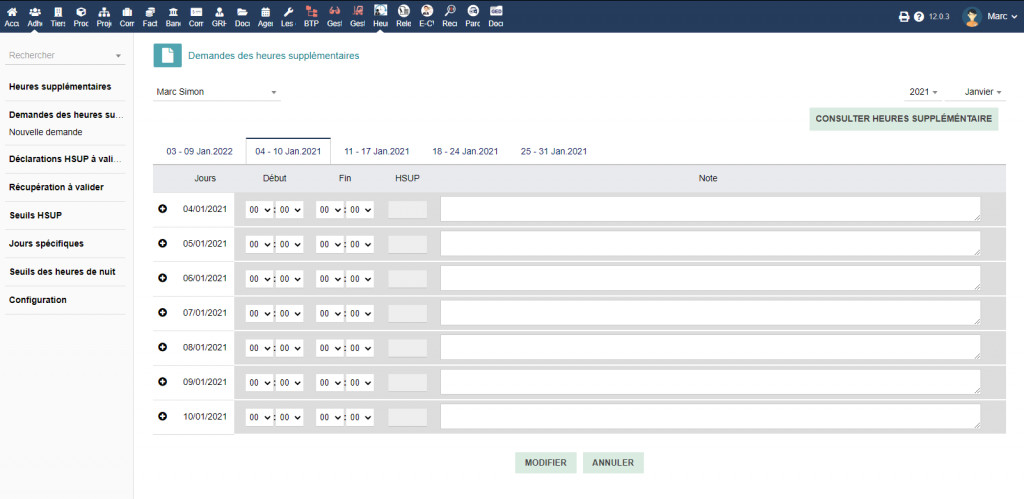
Task: Open Fin hour dropdown for 06/01/2021
Action: [330, 279]
